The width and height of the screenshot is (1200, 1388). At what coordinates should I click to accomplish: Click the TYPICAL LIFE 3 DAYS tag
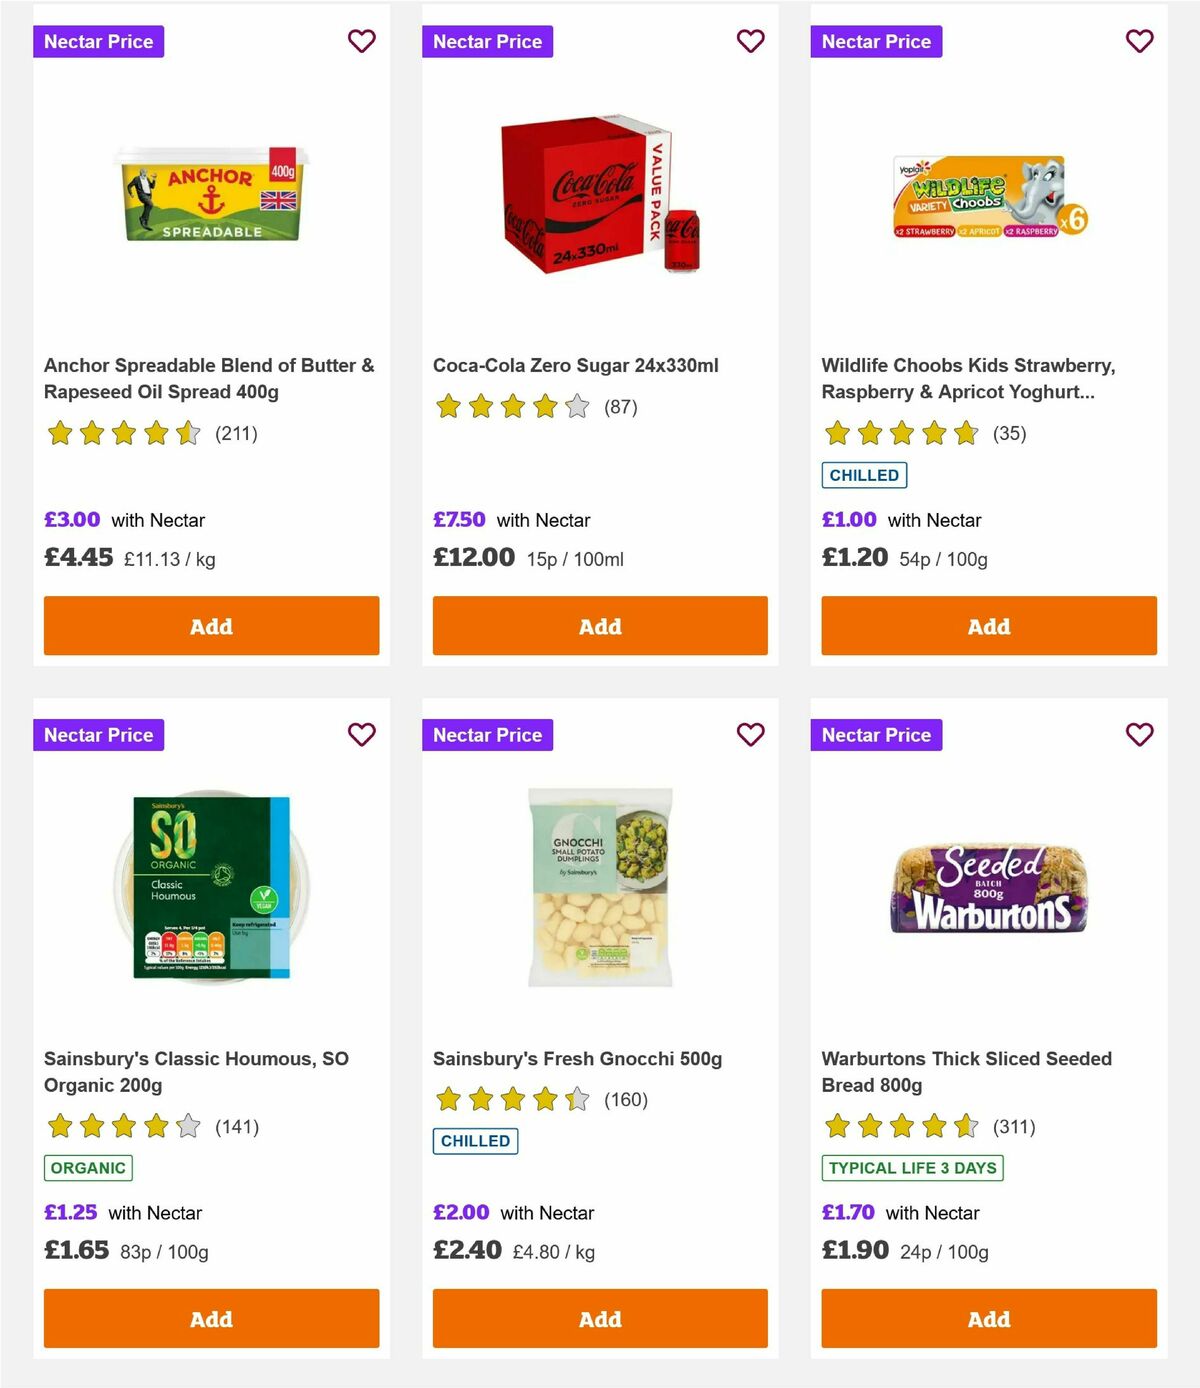[x=911, y=1167]
